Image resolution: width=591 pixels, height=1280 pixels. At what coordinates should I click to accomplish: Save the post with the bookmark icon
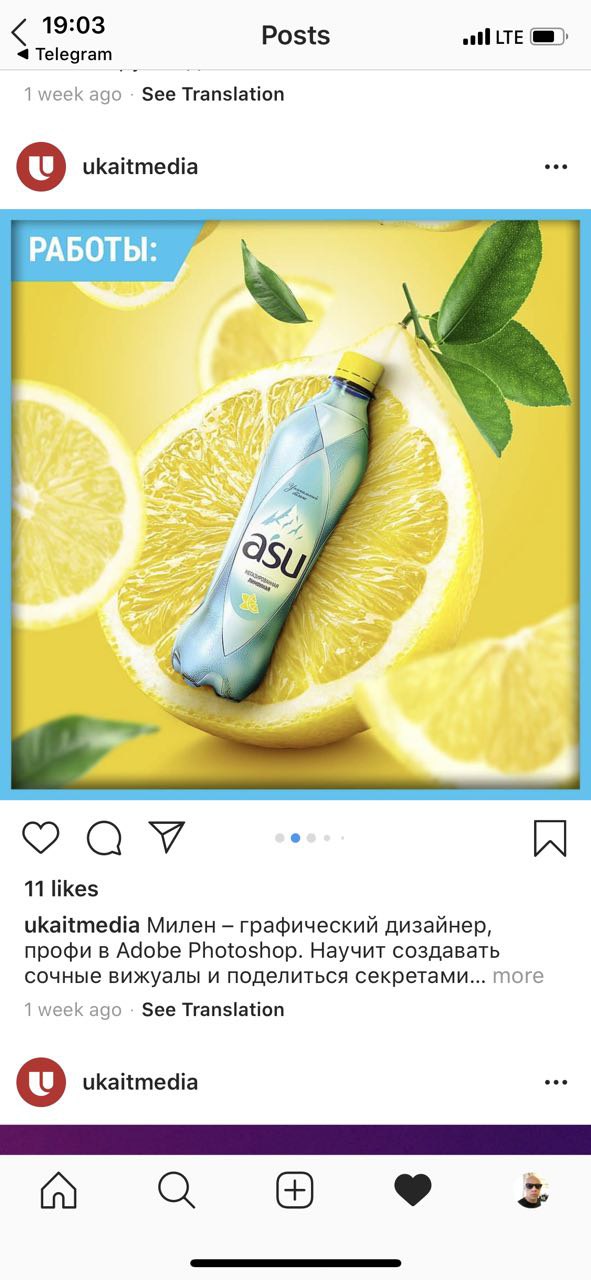[x=550, y=838]
